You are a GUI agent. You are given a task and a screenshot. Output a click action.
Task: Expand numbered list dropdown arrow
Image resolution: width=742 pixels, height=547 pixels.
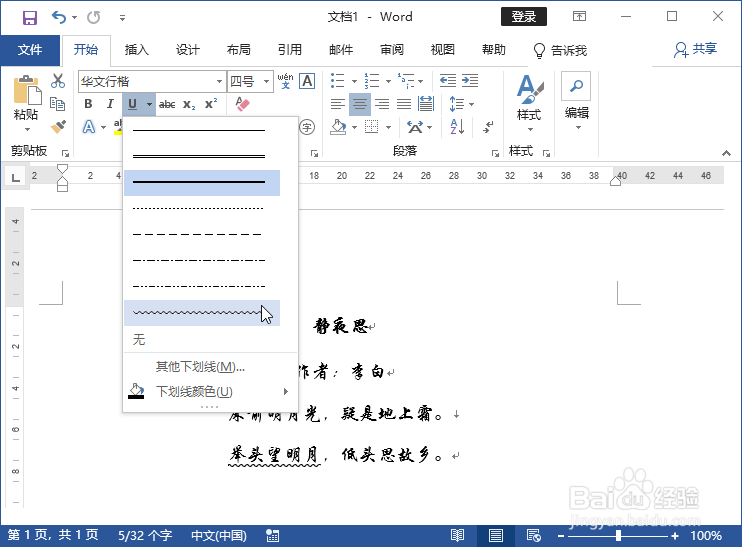389,81
